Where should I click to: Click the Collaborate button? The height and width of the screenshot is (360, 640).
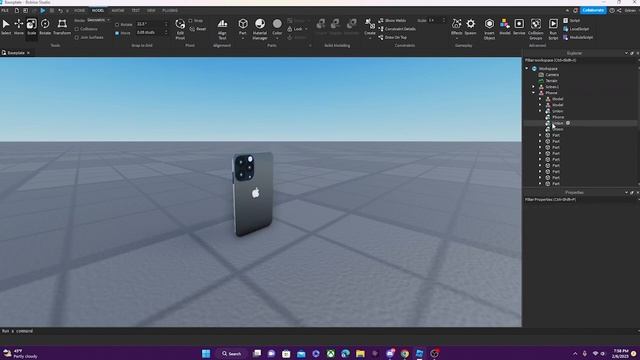pos(593,10)
